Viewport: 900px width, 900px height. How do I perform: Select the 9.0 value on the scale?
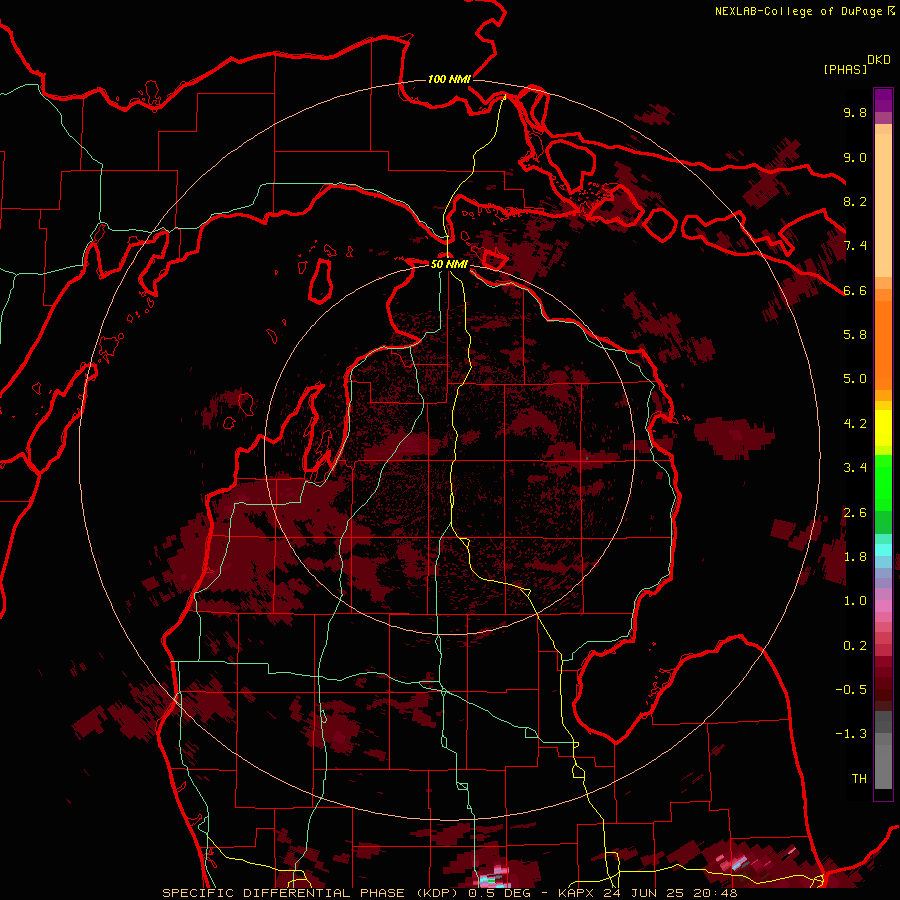point(855,157)
